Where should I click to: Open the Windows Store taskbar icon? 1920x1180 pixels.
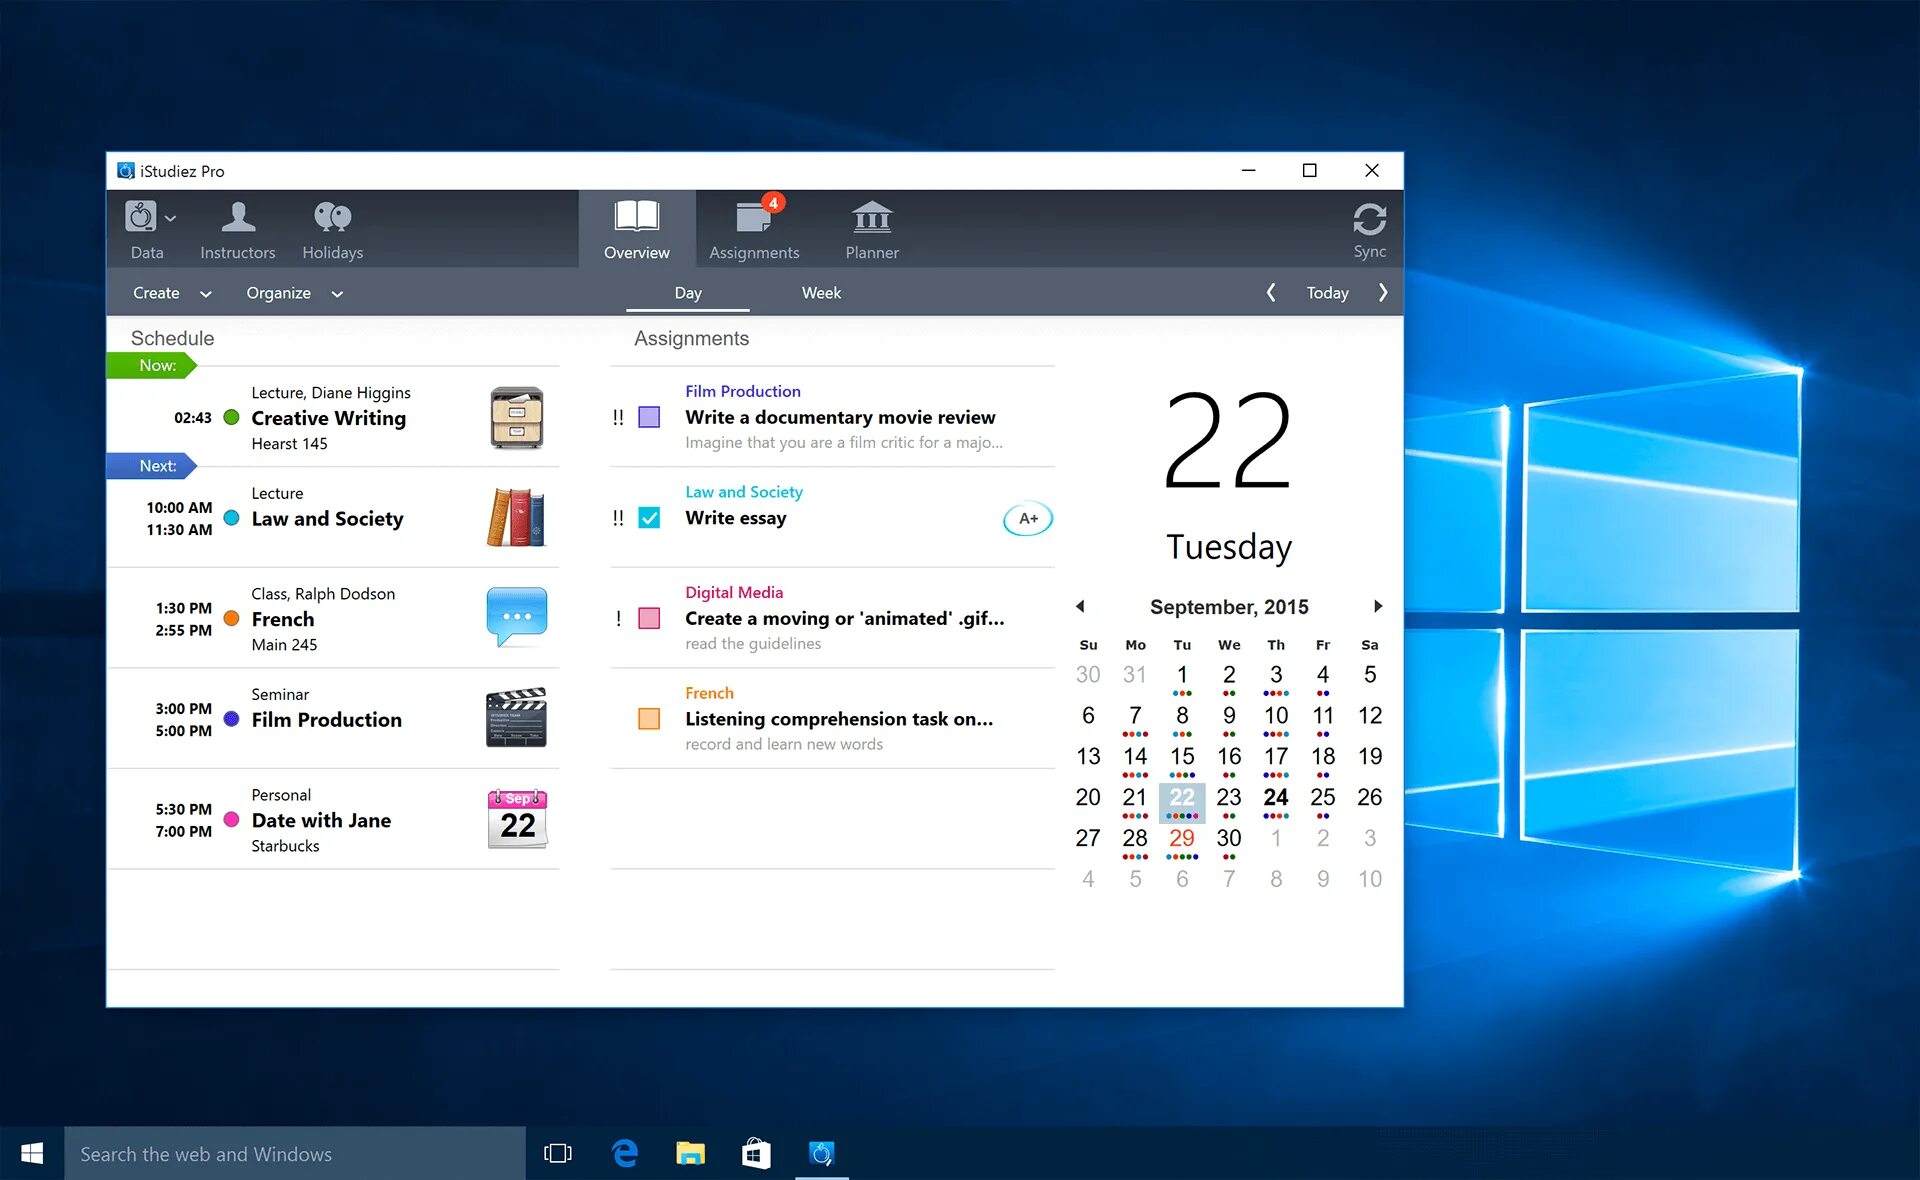pos(756,1153)
